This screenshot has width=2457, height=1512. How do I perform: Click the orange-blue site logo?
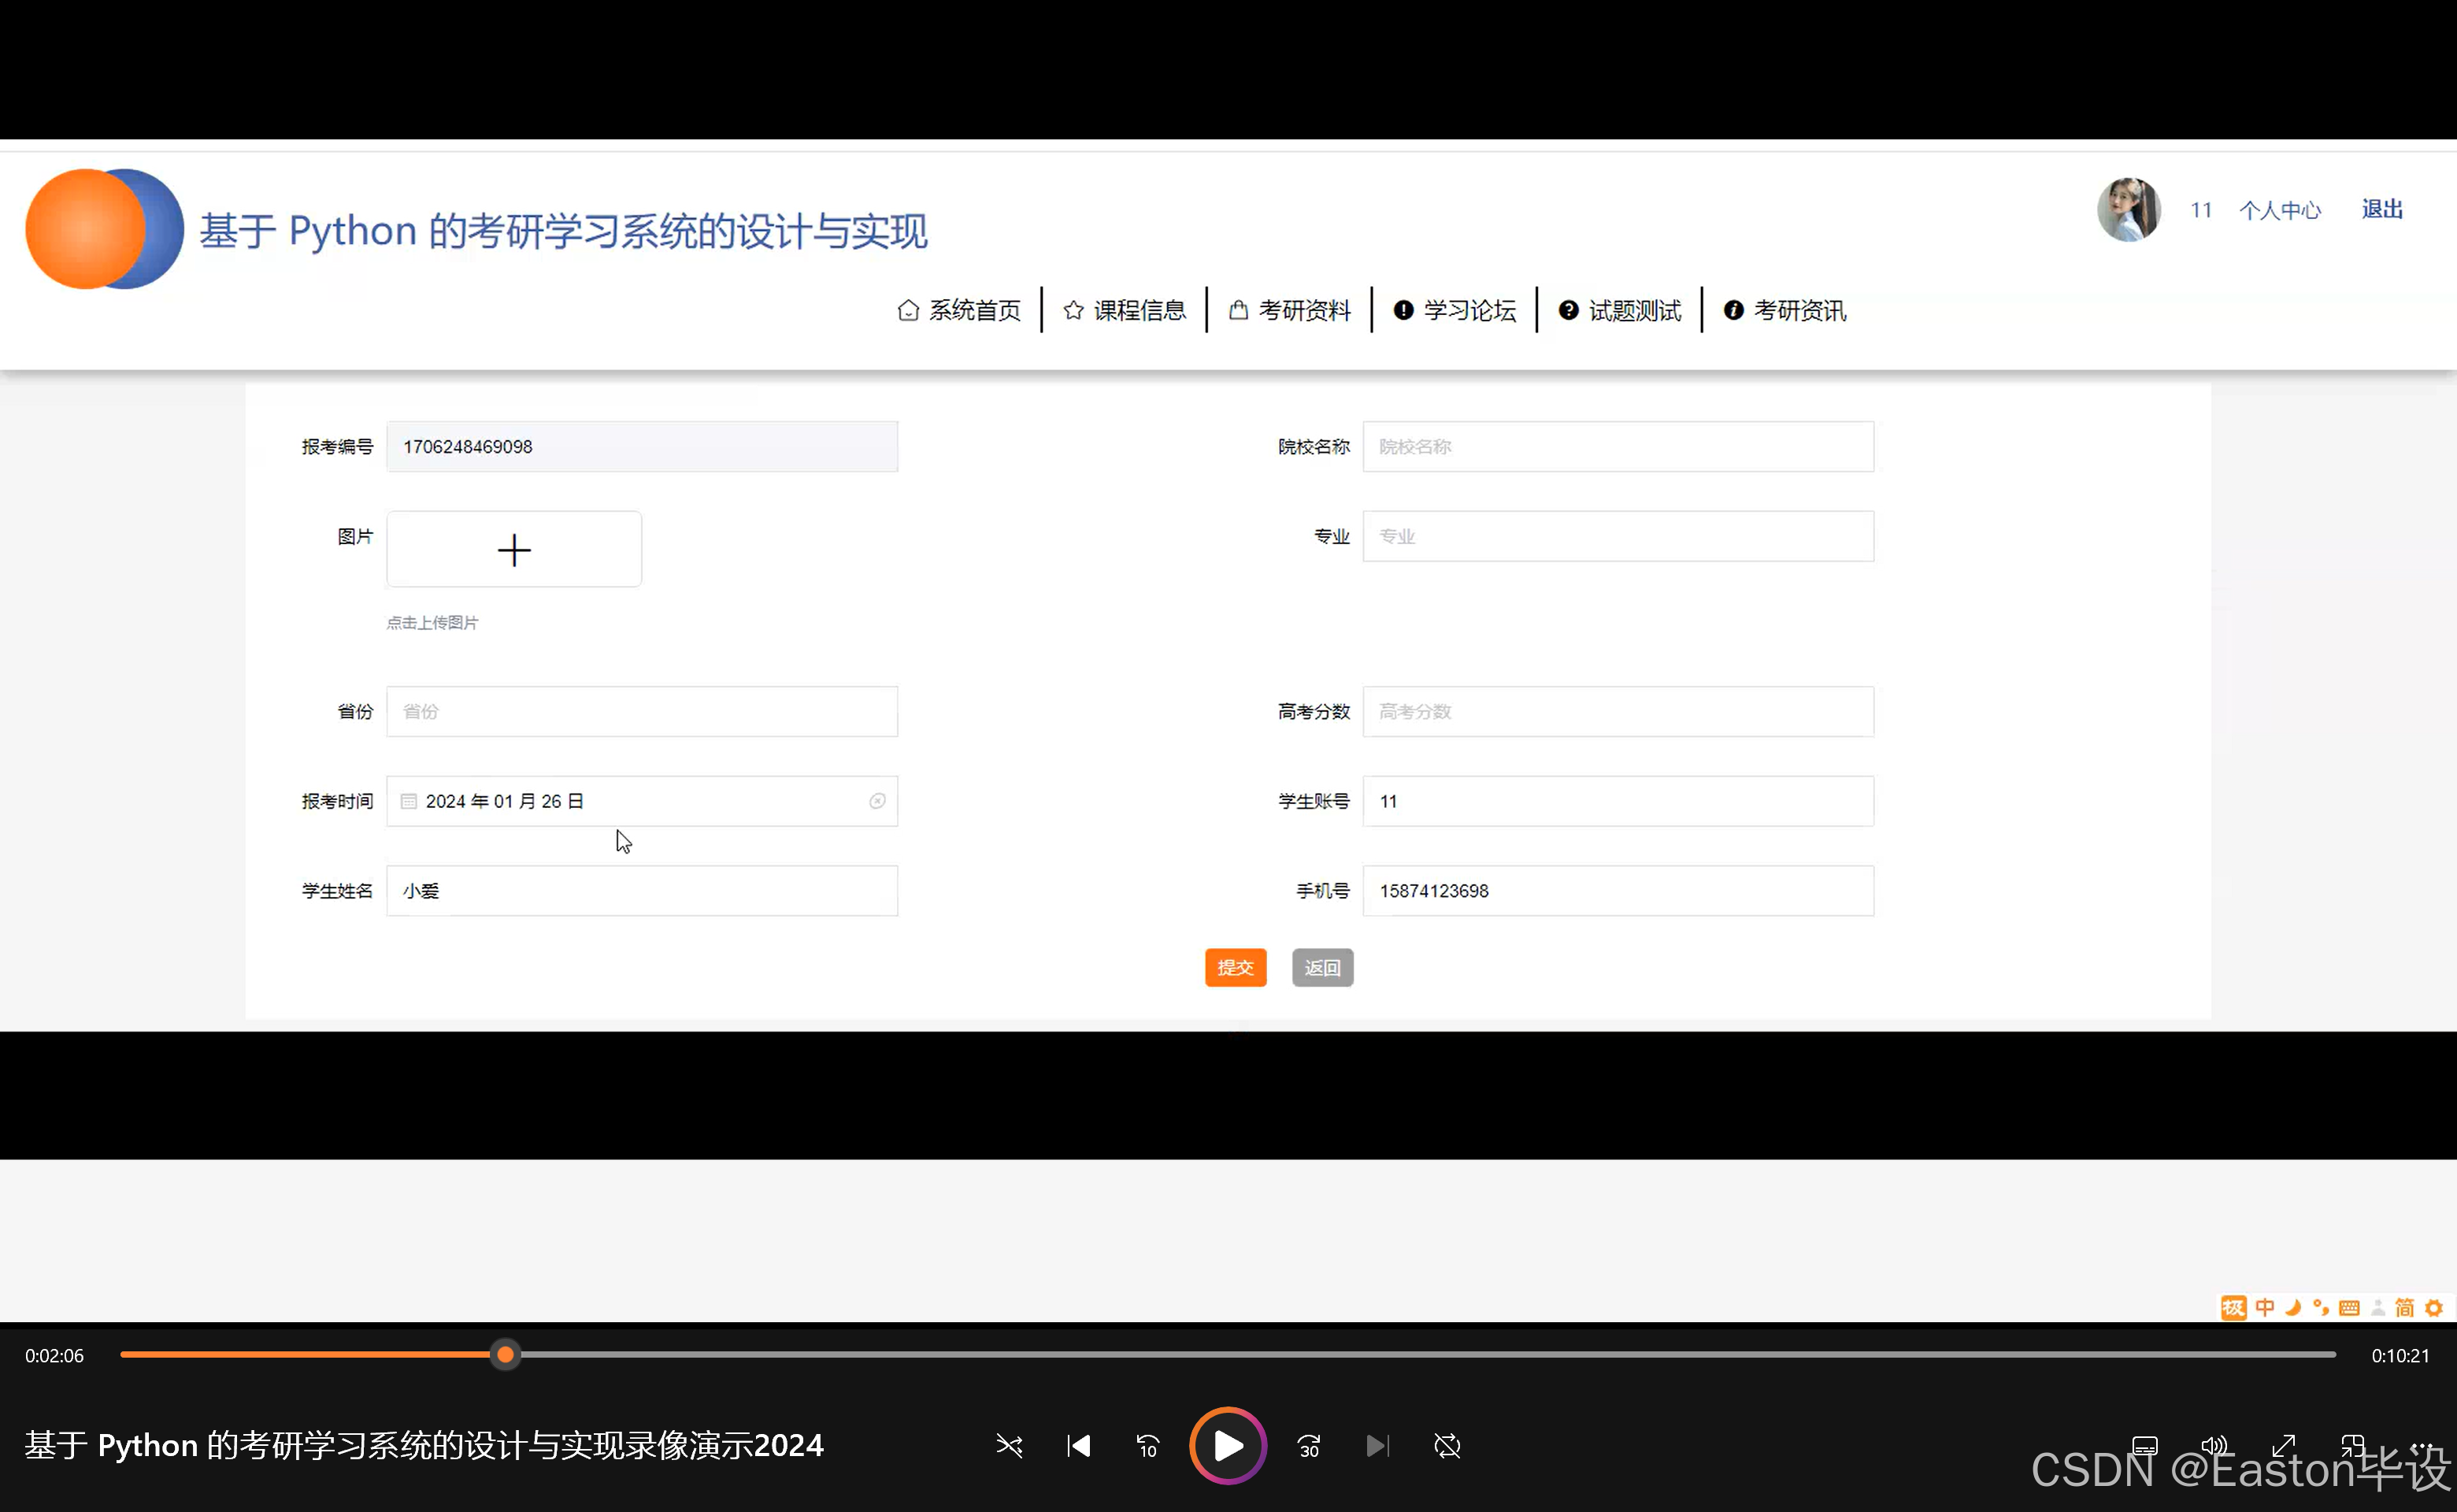(104, 229)
